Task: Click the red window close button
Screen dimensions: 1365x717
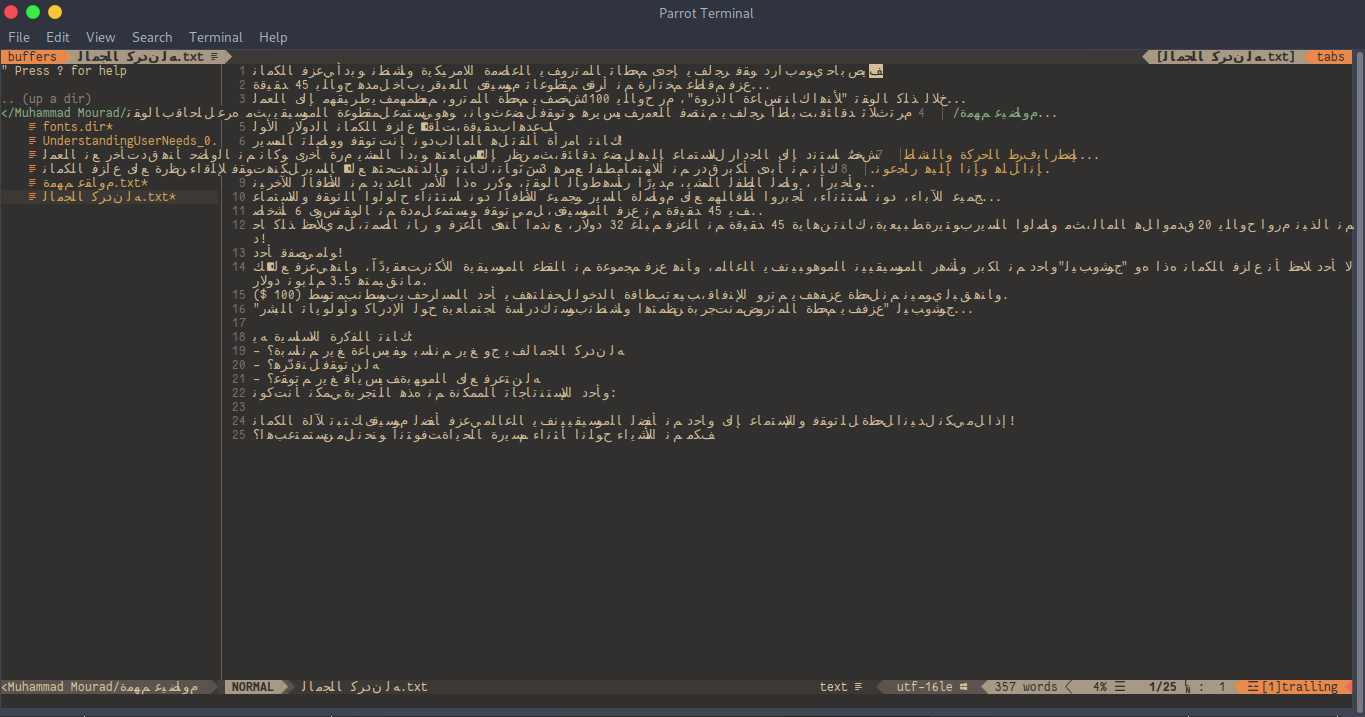Action: (x=11, y=12)
